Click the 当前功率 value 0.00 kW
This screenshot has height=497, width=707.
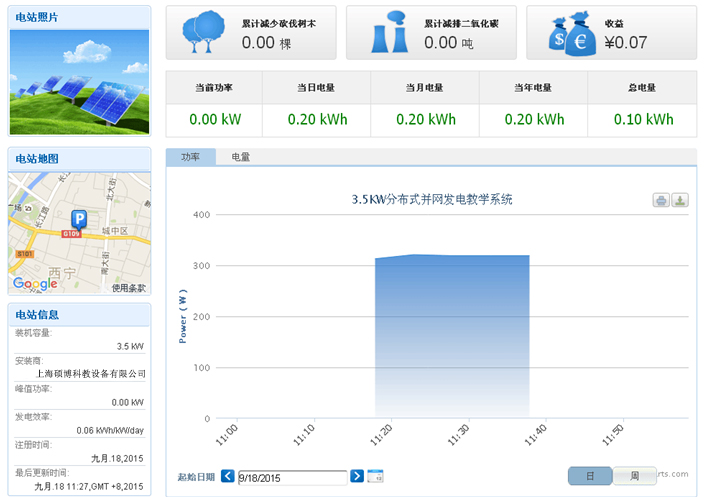(x=215, y=119)
